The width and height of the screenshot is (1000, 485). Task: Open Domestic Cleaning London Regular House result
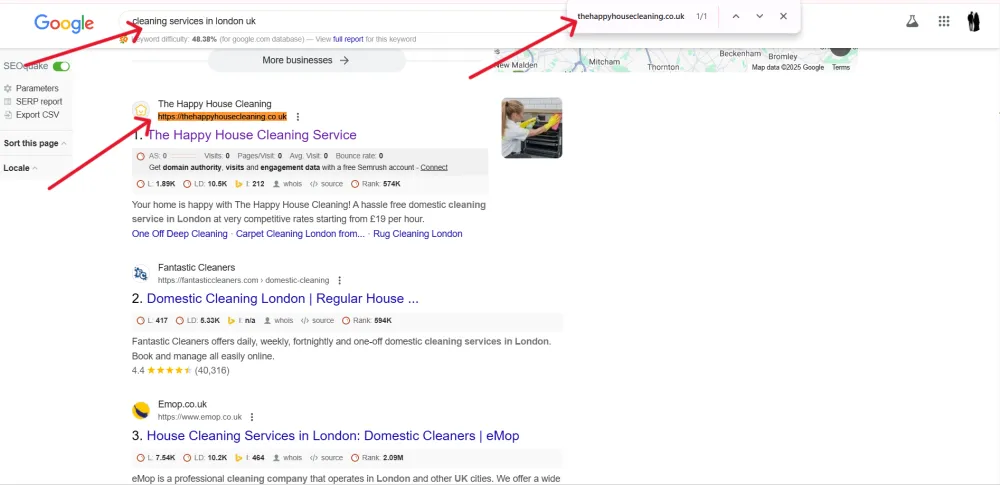(283, 299)
